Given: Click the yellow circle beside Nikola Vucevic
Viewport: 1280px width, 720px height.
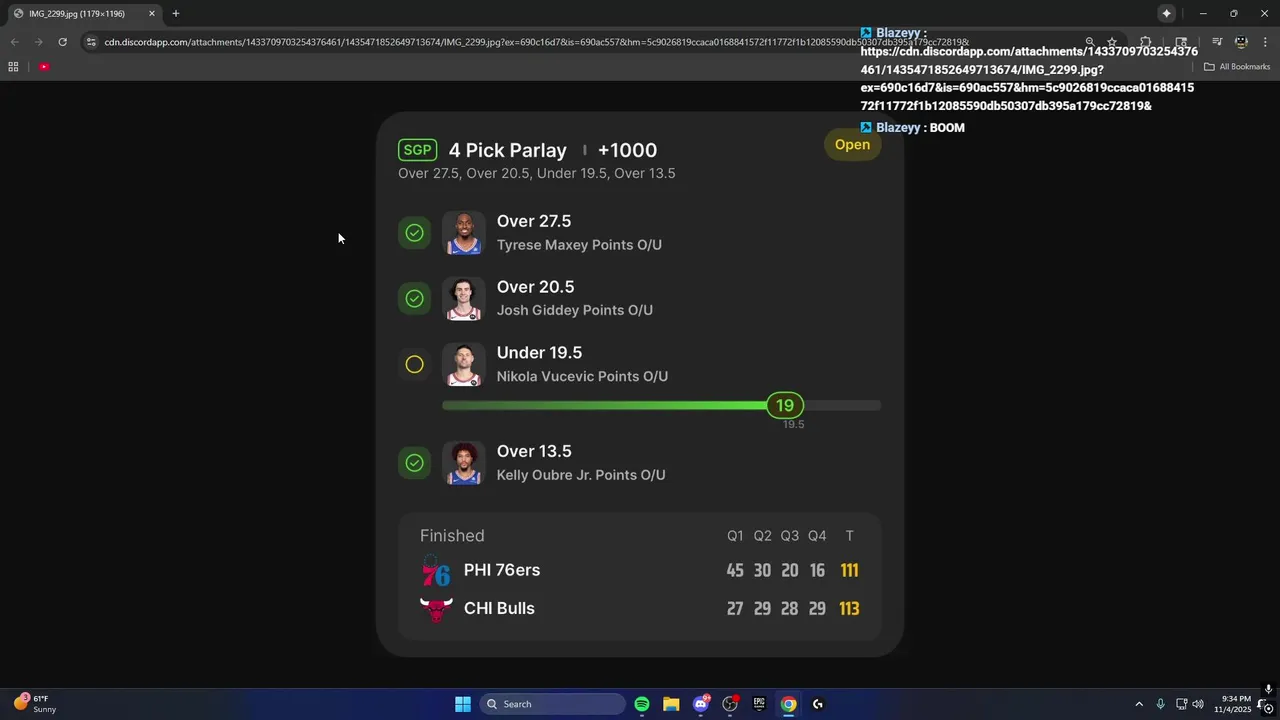Looking at the screenshot, I should (x=414, y=365).
